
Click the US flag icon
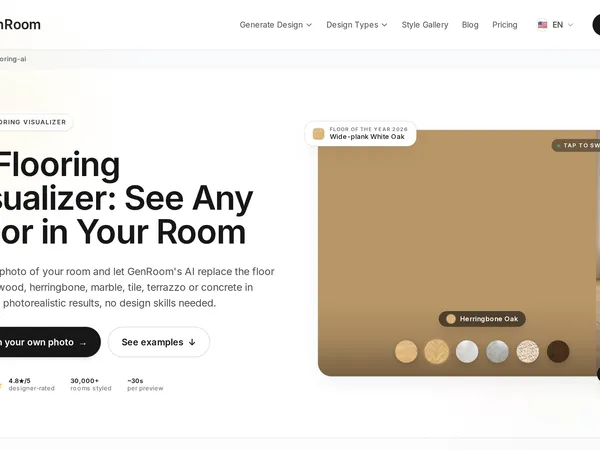[x=542, y=25]
